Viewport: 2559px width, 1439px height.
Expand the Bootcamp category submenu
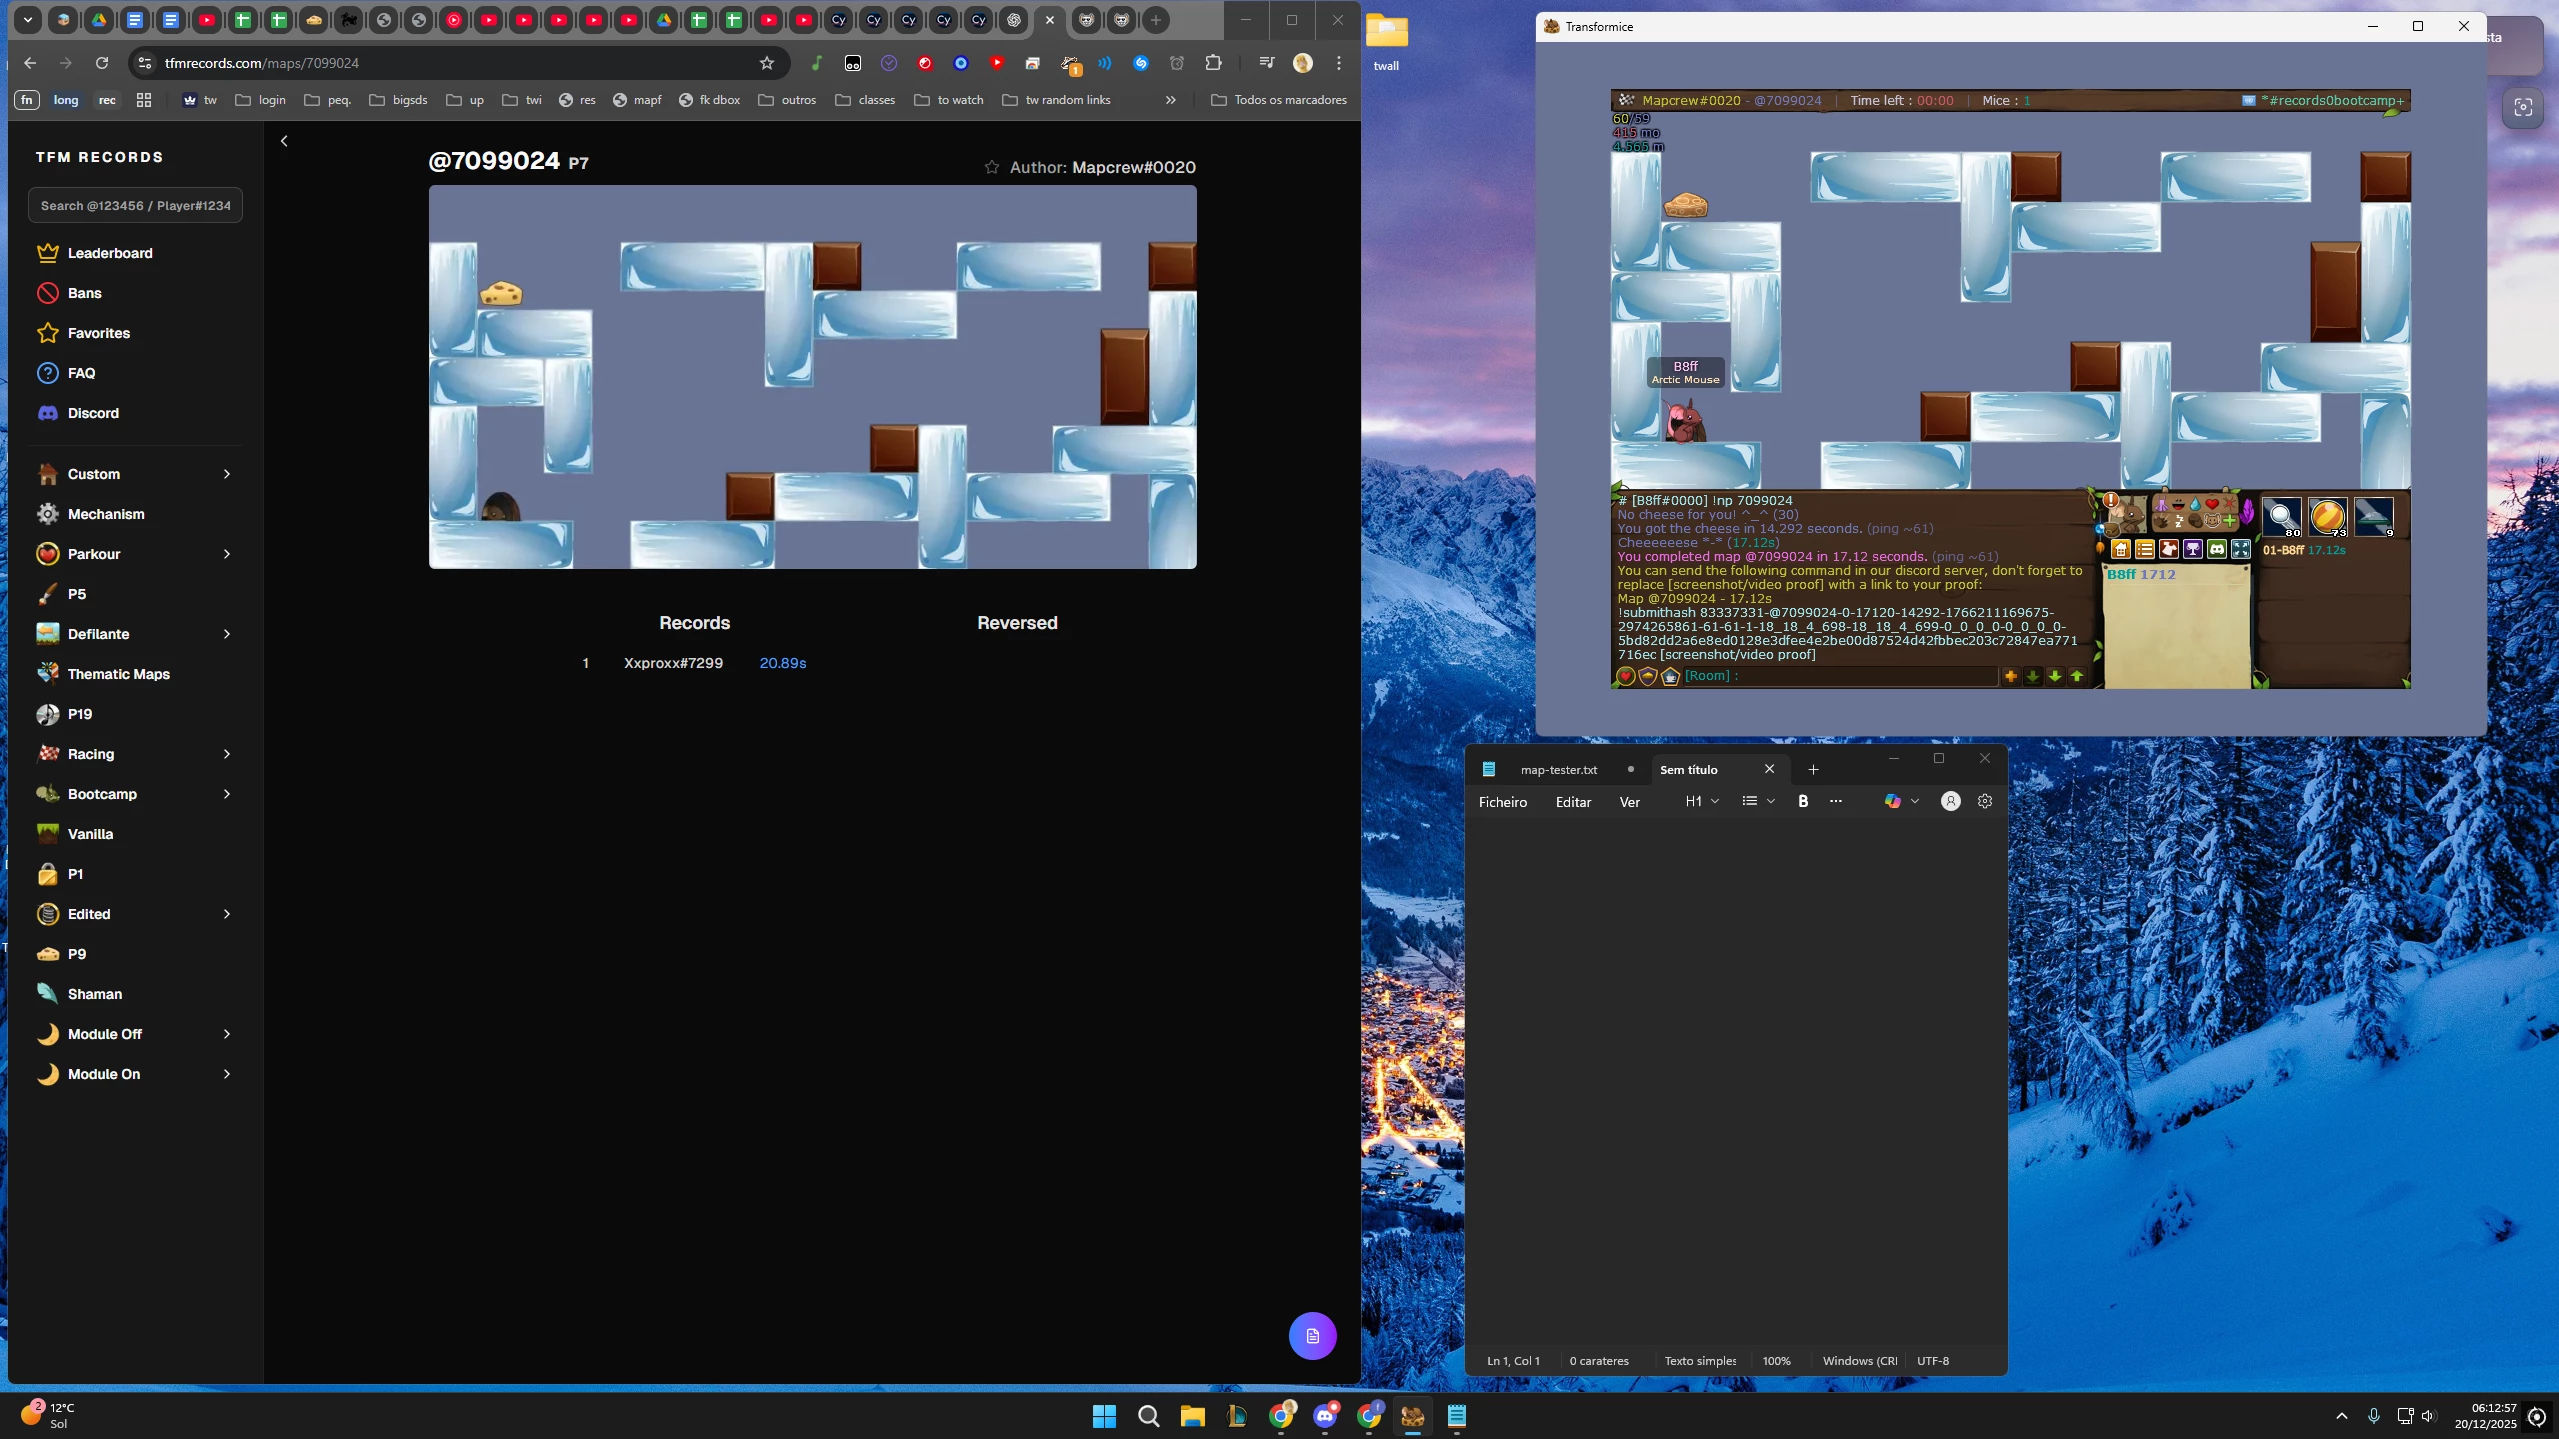pos(227,794)
